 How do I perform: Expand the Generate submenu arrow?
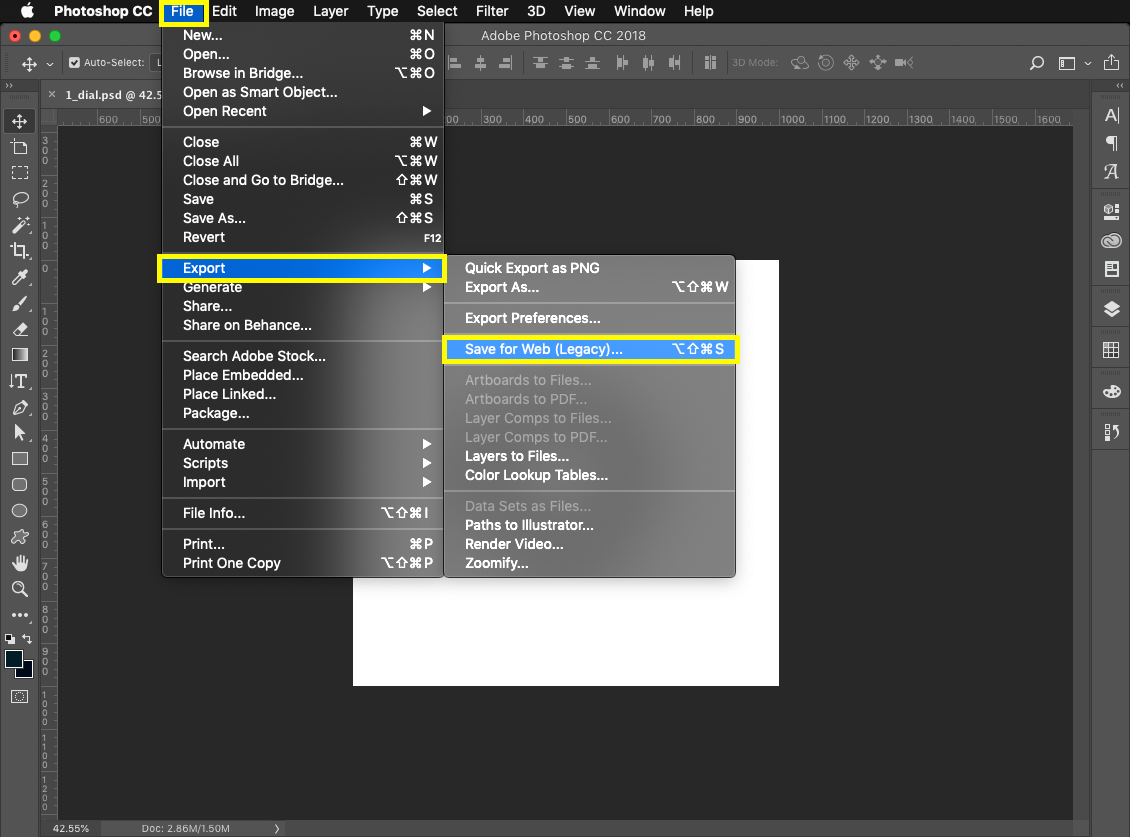coord(427,288)
